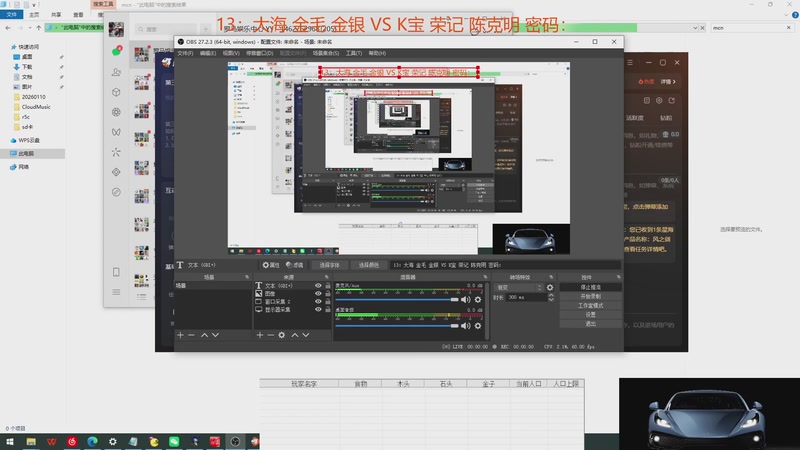Screen dimensions: 800x450
Task: Click NetEase Music icon in taskbar
Action: pyautogui.click(x=72, y=442)
